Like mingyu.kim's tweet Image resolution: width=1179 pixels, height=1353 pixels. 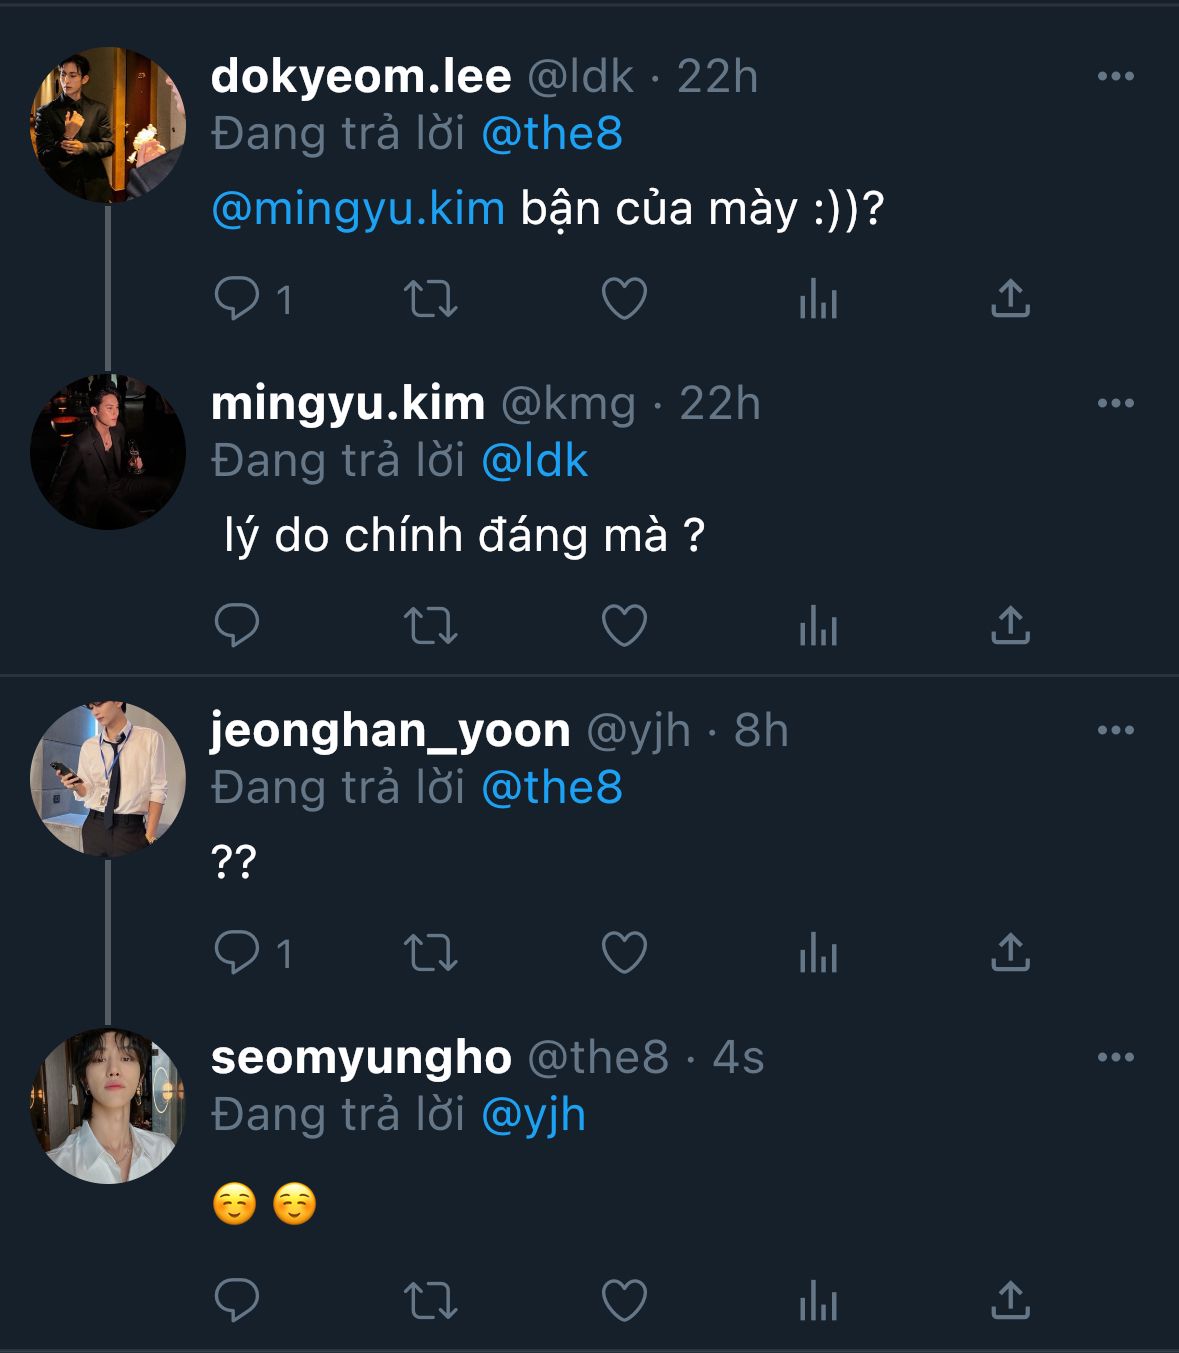tap(624, 625)
